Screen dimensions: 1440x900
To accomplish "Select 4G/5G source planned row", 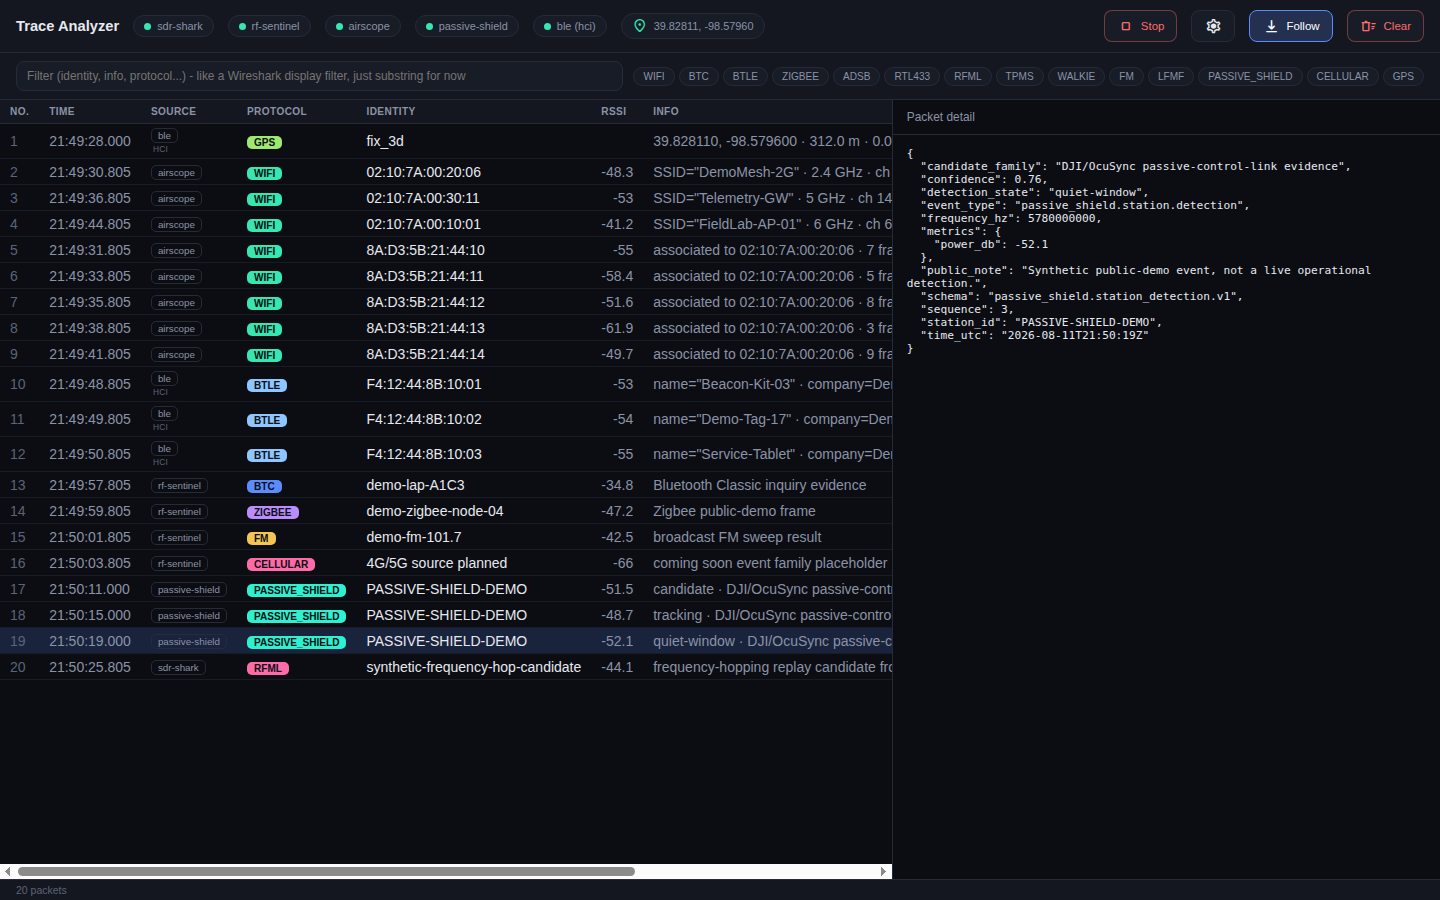I will (x=446, y=563).
